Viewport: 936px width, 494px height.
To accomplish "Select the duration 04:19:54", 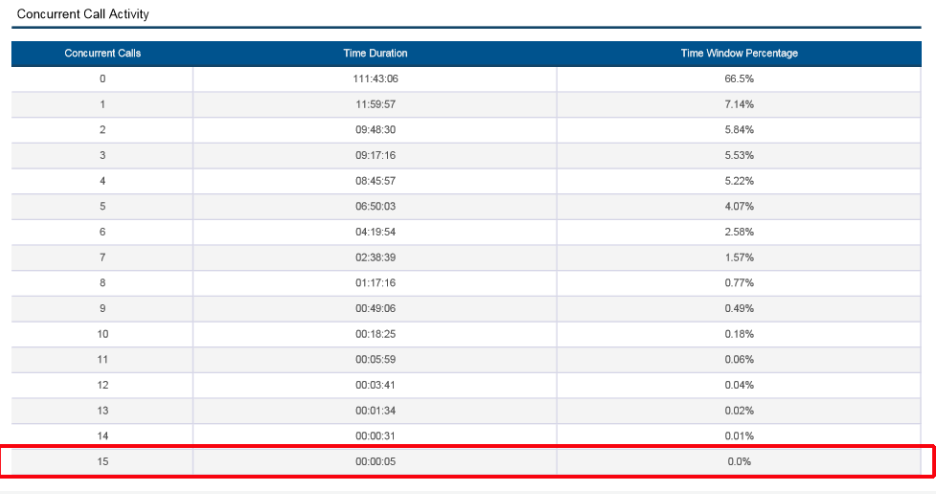I will coord(375,232).
